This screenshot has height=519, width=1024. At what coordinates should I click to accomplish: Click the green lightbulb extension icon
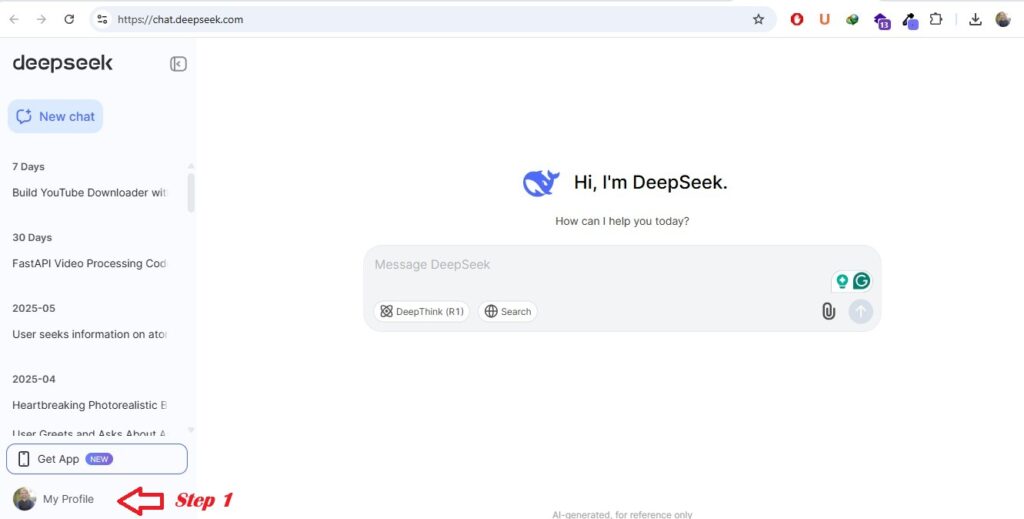tap(842, 281)
